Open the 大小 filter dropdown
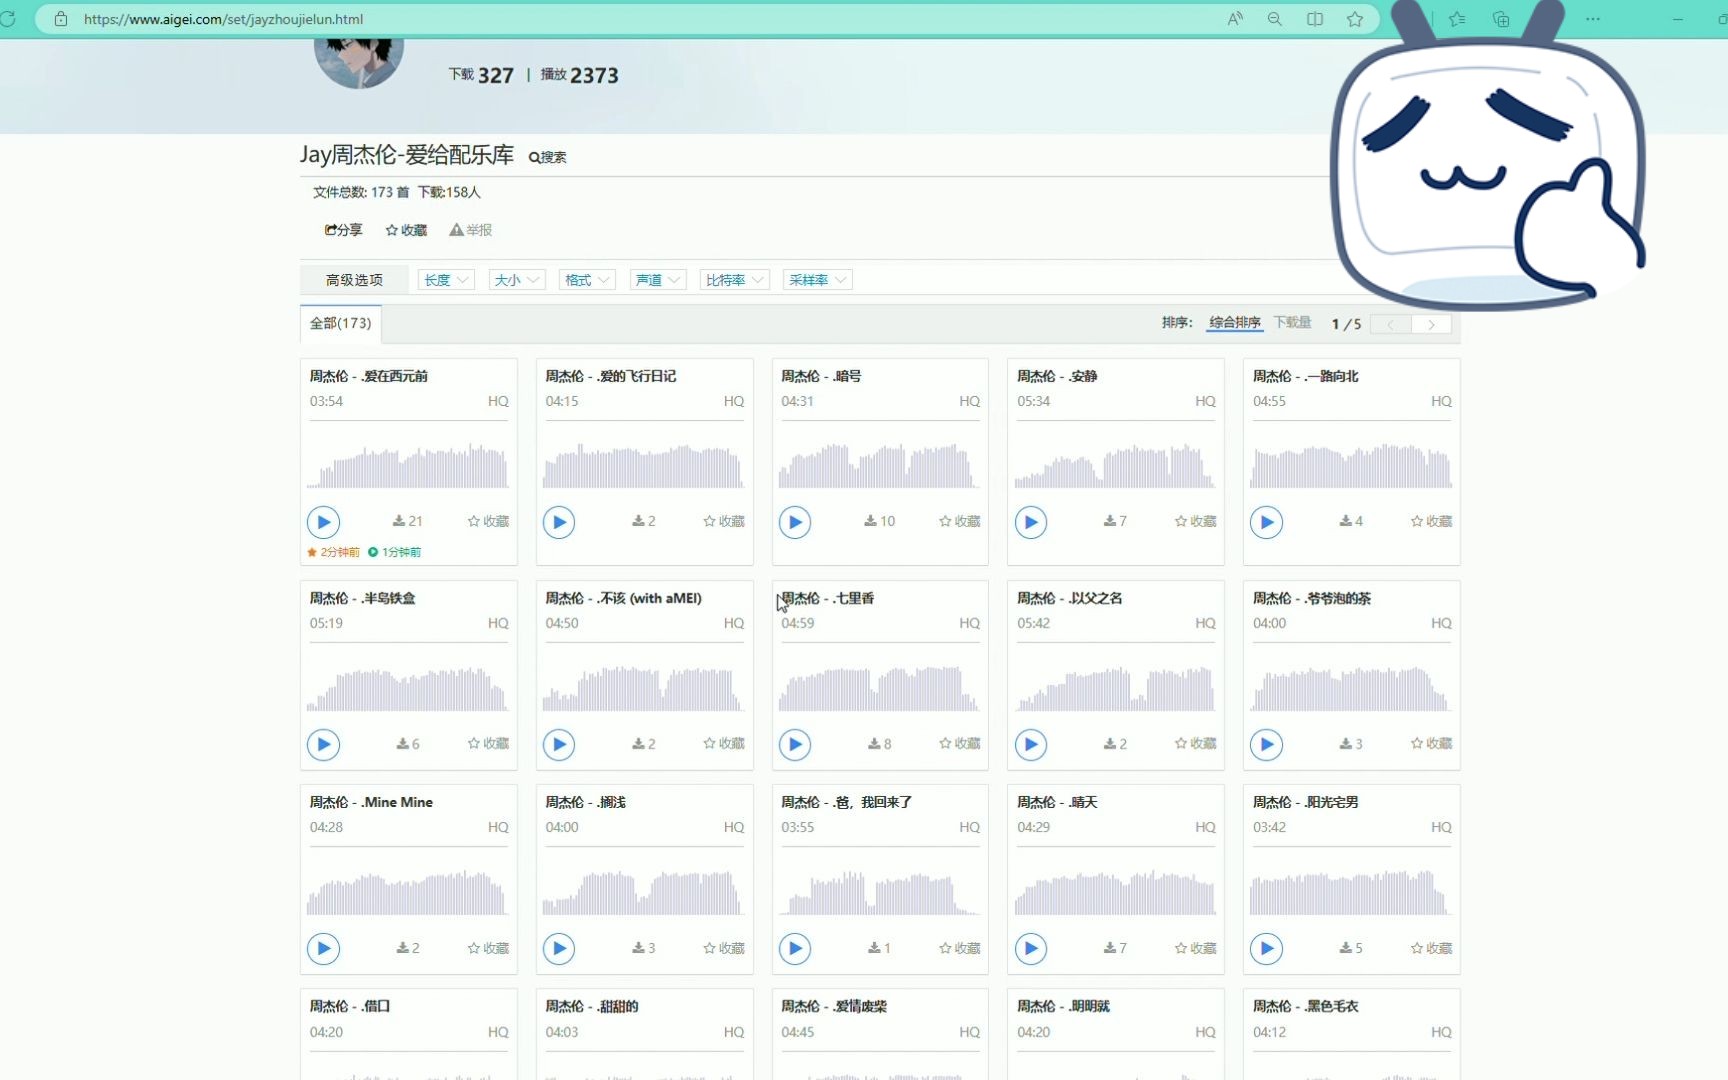The width and height of the screenshot is (1728, 1080). (x=517, y=280)
